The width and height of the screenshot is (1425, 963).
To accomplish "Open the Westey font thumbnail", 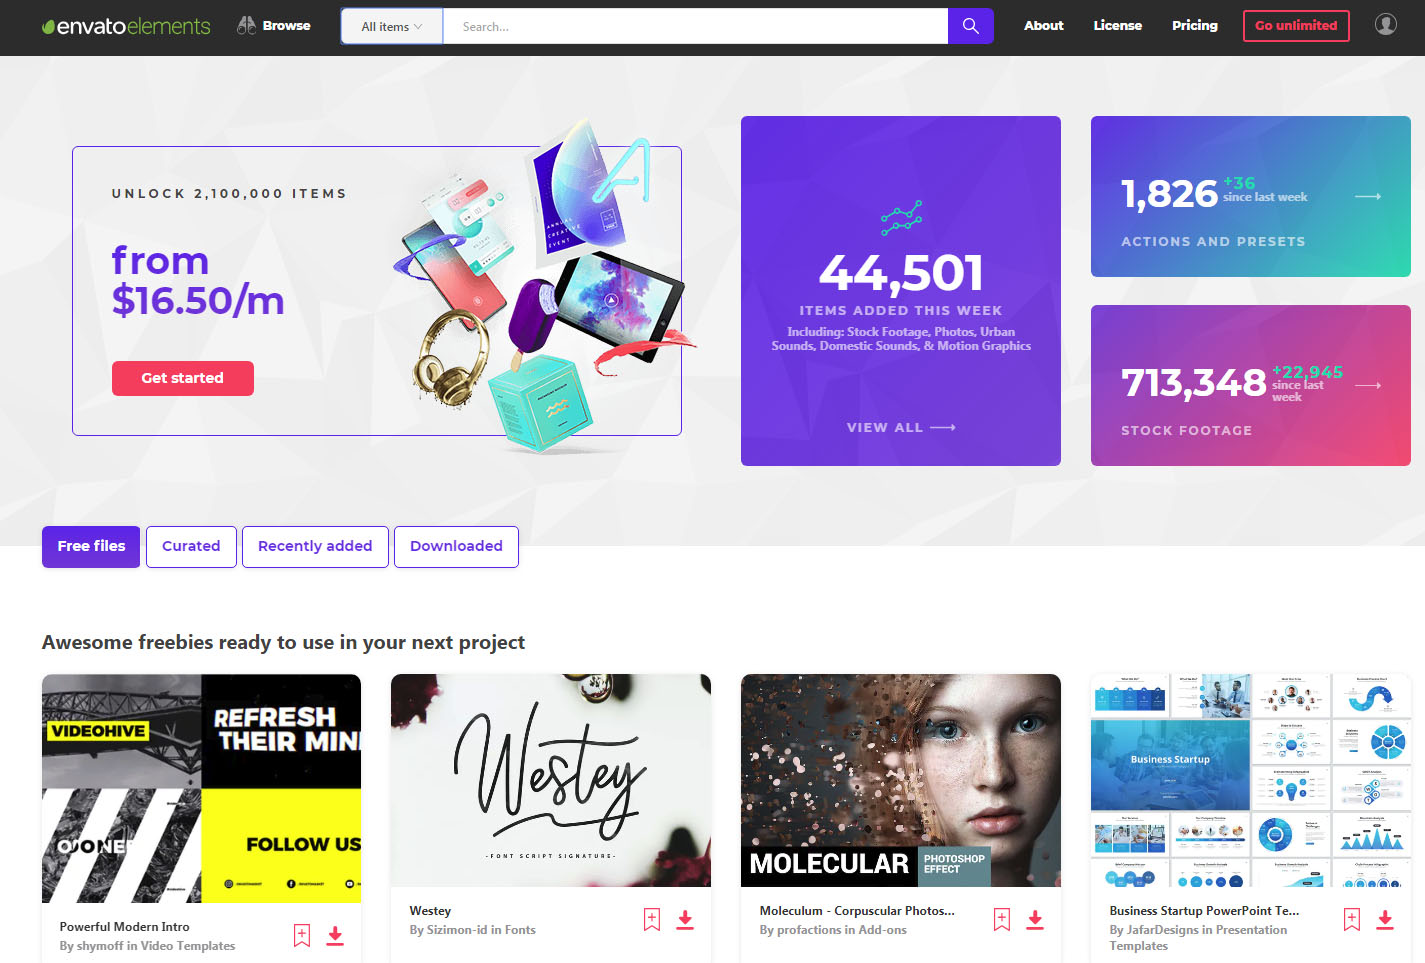I will click(x=551, y=780).
